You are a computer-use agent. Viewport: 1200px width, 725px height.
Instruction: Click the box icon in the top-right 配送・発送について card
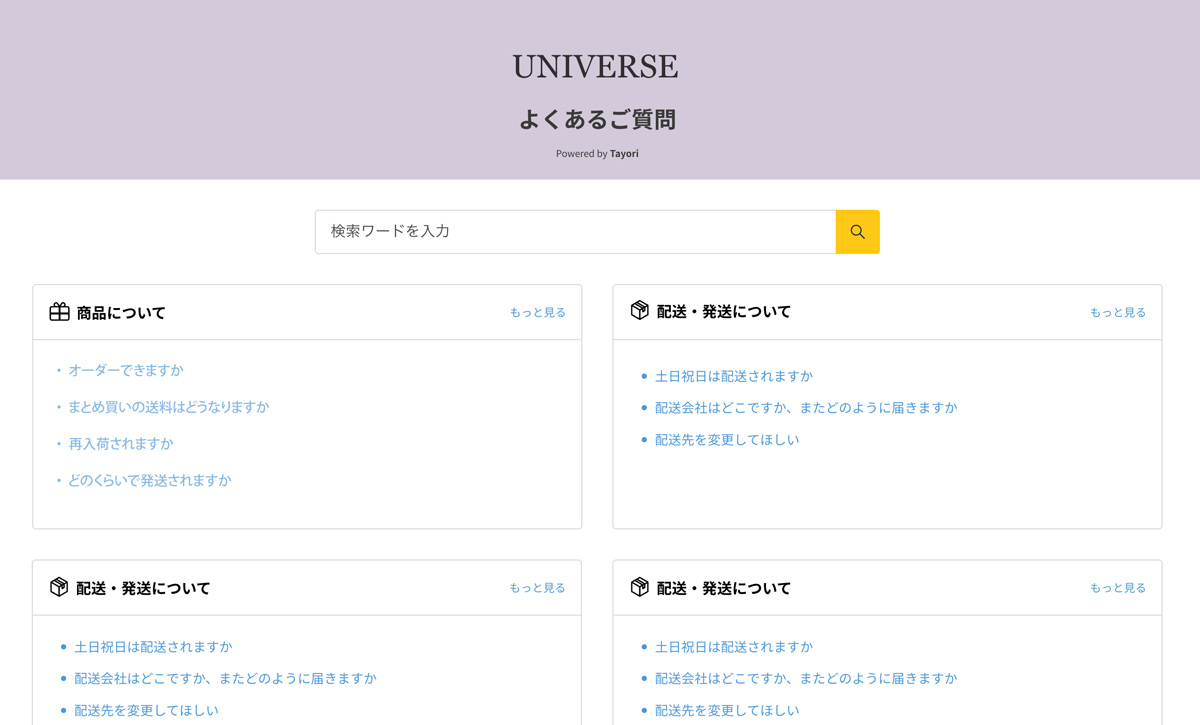click(x=639, y=311)
